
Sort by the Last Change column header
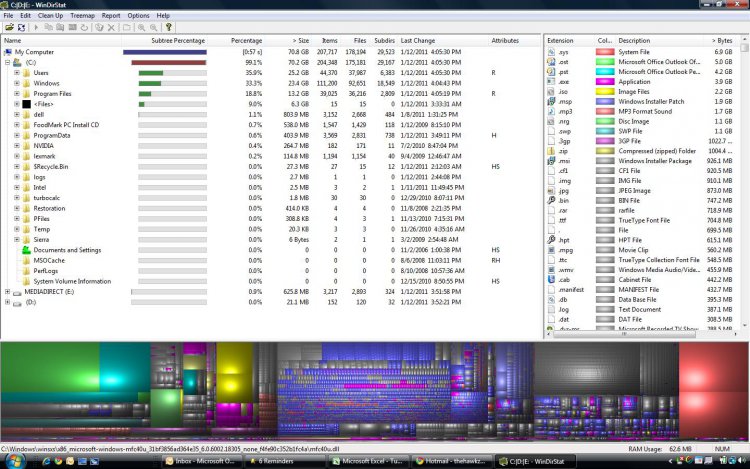click(x=443, y=41)
